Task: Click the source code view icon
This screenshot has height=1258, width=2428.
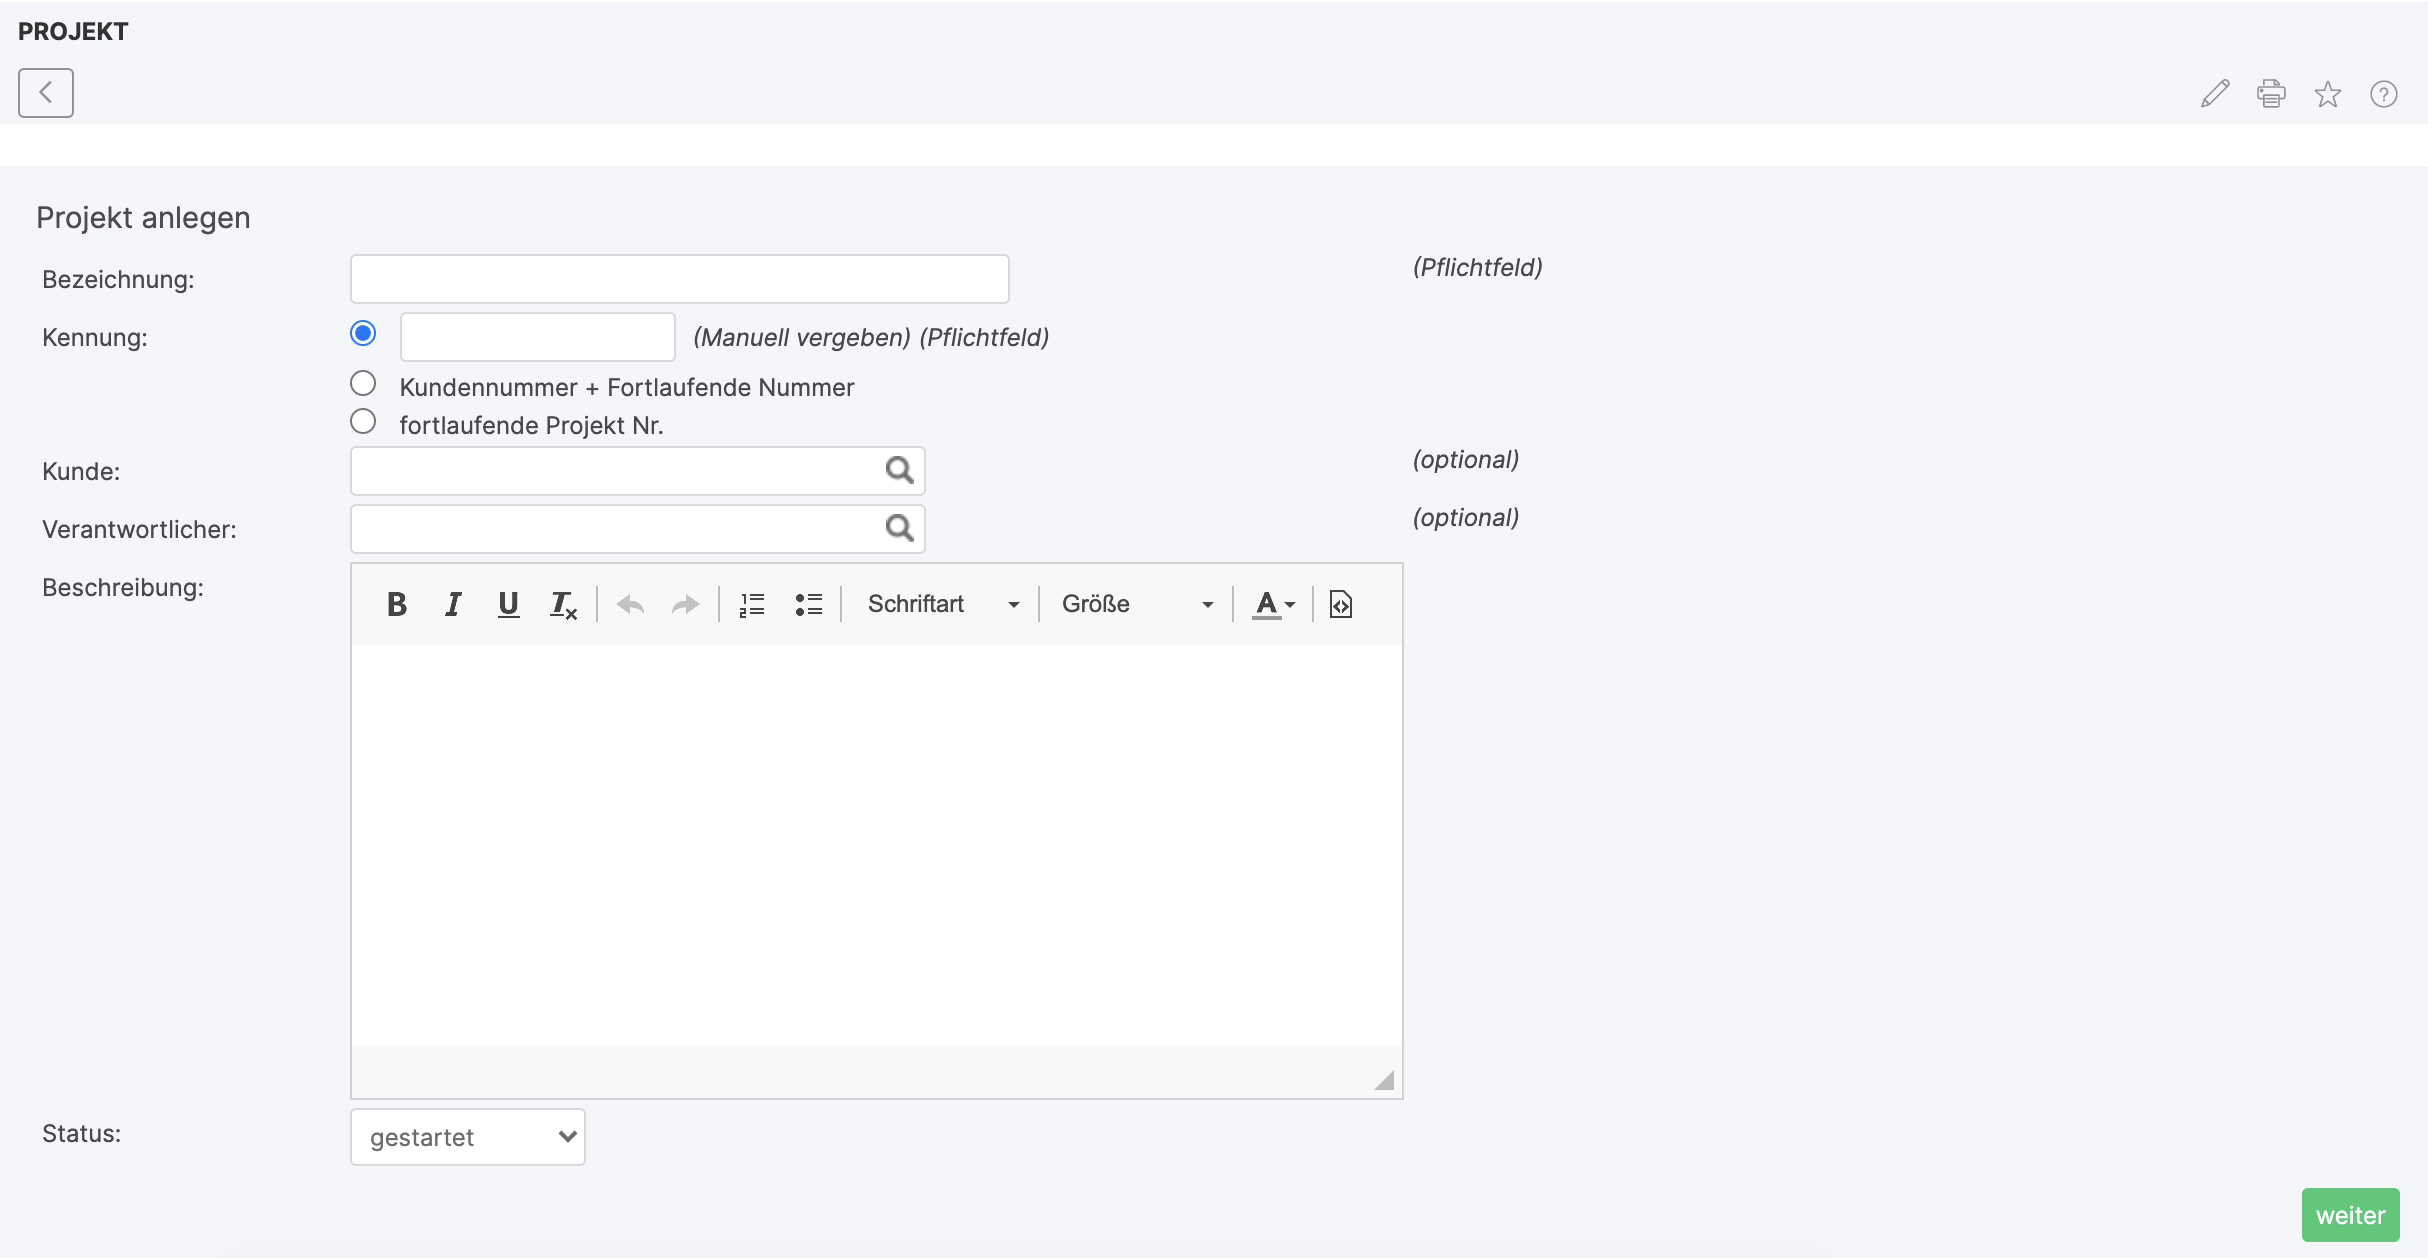Action: [1341, 604]
